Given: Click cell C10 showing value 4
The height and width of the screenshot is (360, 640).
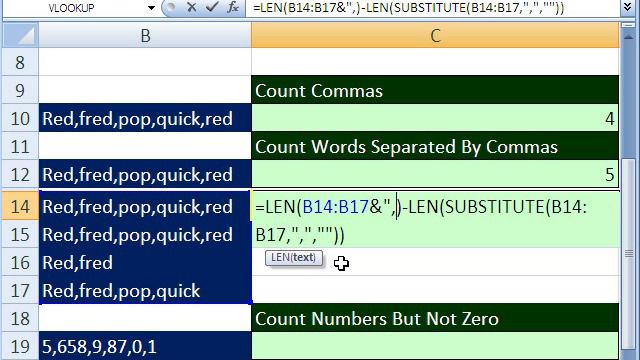Looking at the screenshot, I should tap(435, 118).
